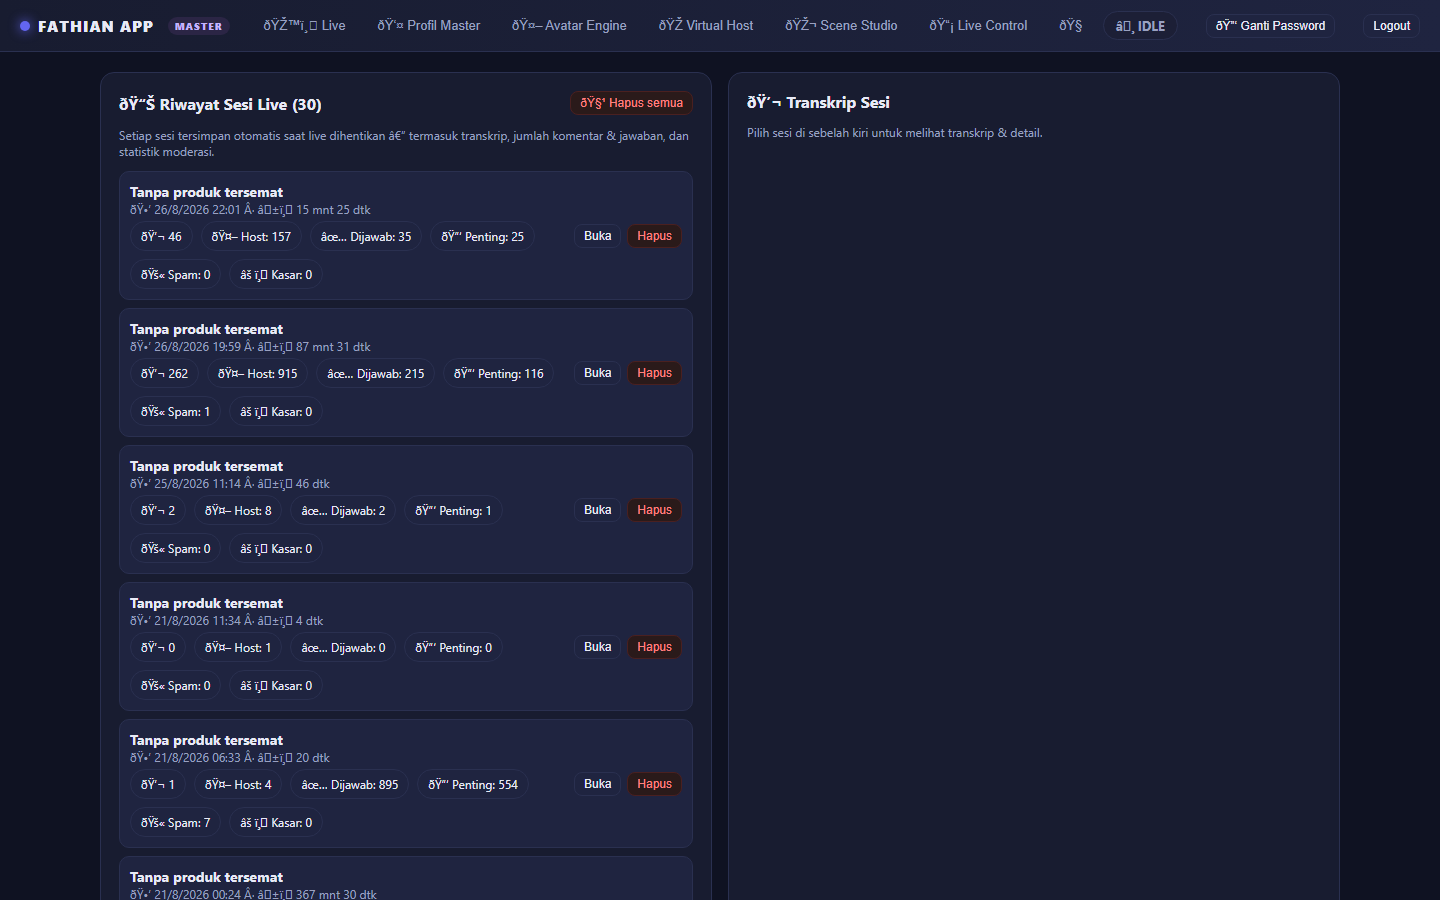Open the session dated 26/8/2026 22:01
Viewport: 1440px width, 900px height.
click(597, 236)
